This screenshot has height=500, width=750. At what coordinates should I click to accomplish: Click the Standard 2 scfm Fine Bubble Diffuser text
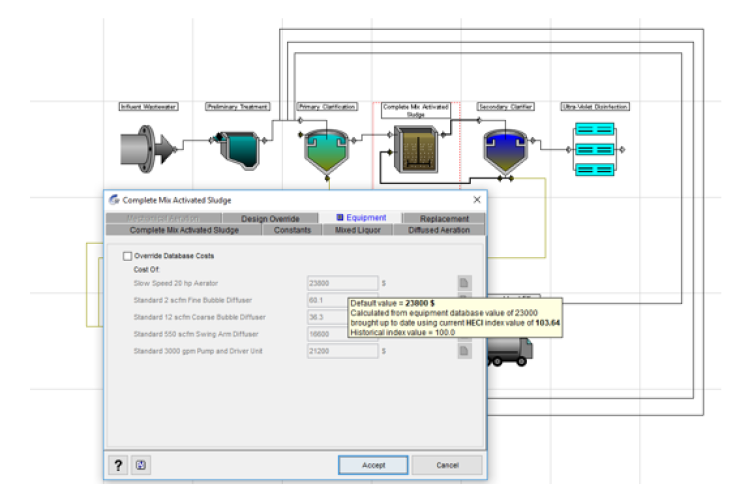[193, 300]
